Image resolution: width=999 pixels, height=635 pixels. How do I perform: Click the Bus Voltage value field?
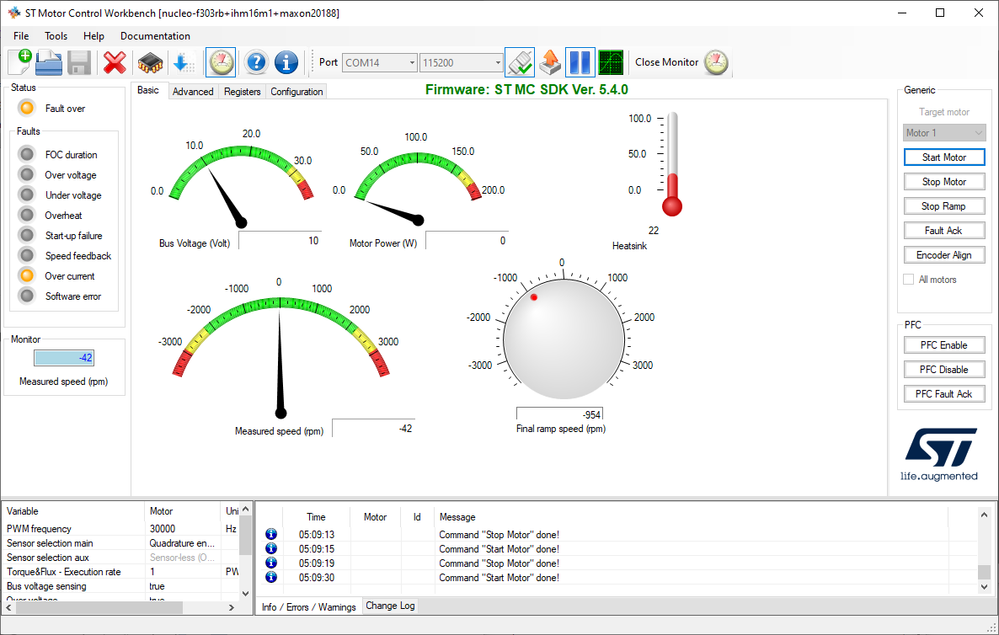pyautogui.click(x=280, y=241)
